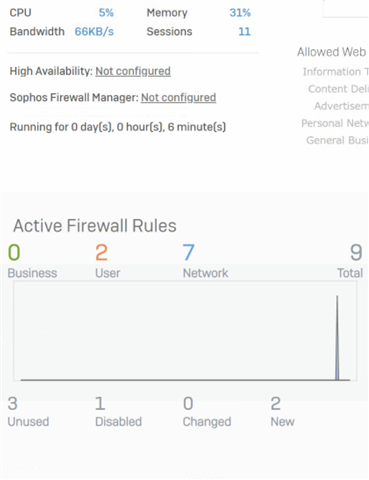The width and height of the screenshot is (369, 480).
Task: Click the Sessions count 11
Action: (244, 32)
